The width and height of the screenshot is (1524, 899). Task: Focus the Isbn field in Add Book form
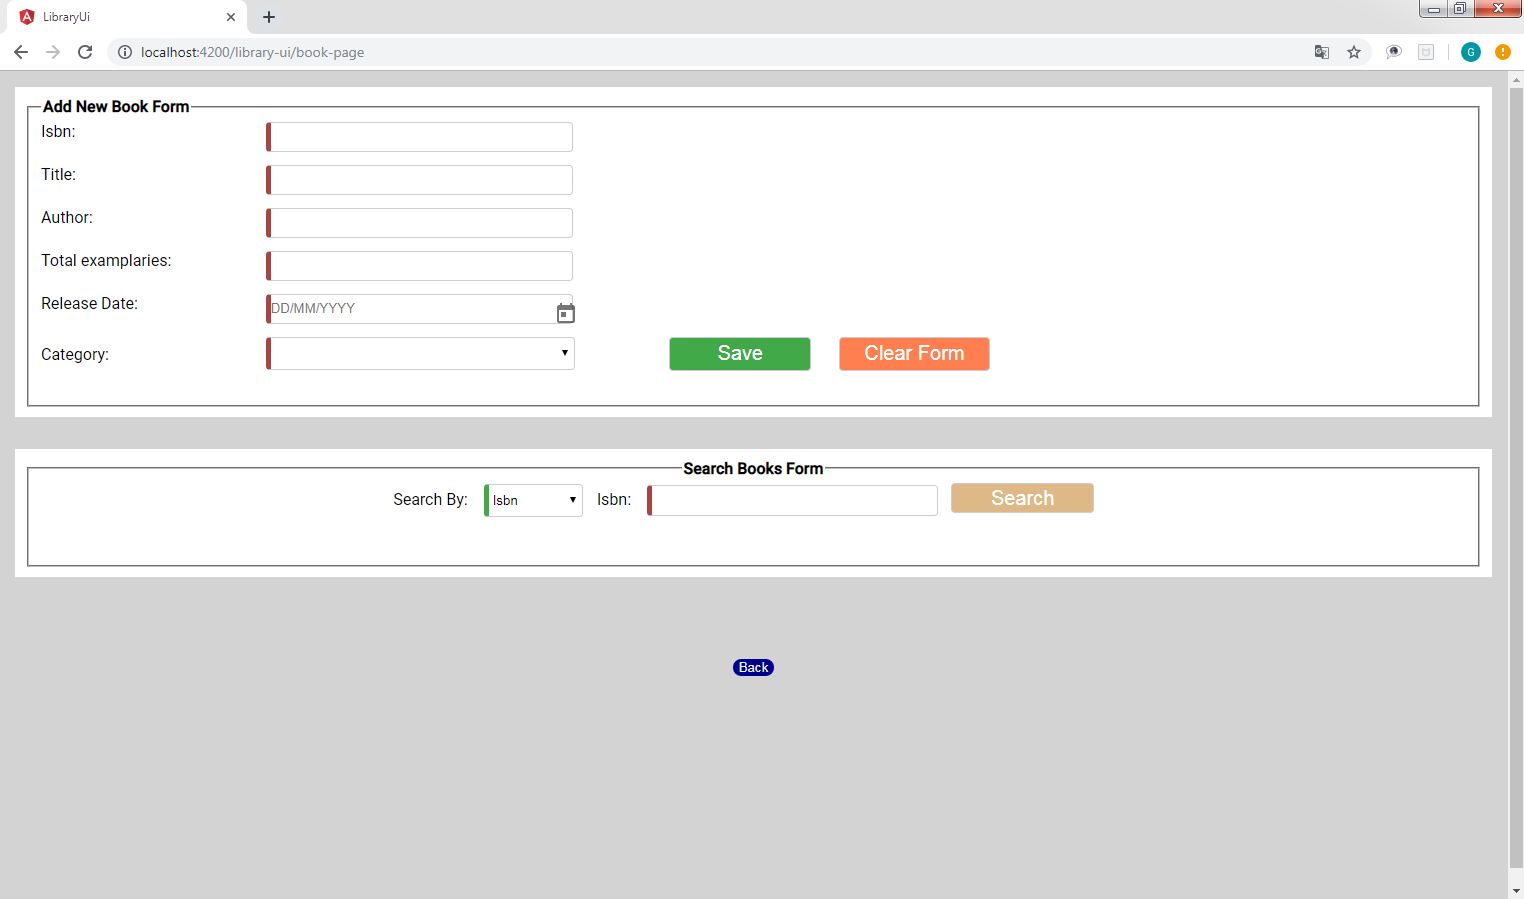click(421, 137)
